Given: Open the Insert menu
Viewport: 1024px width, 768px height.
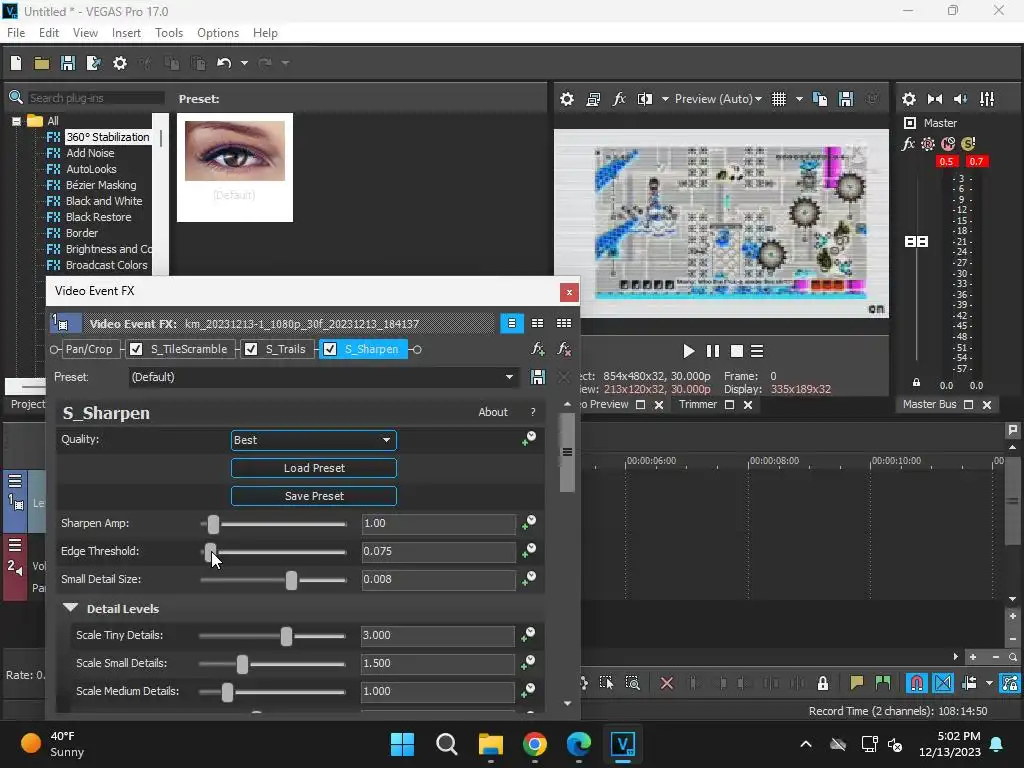Looking at the screenshot, I should point(126,33).
